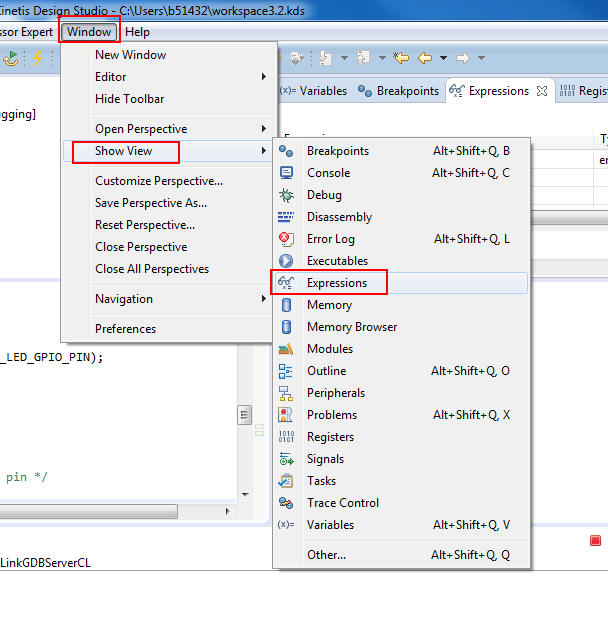Click editor scrollbar down arrow
The image size is (608, 620).
245,494
